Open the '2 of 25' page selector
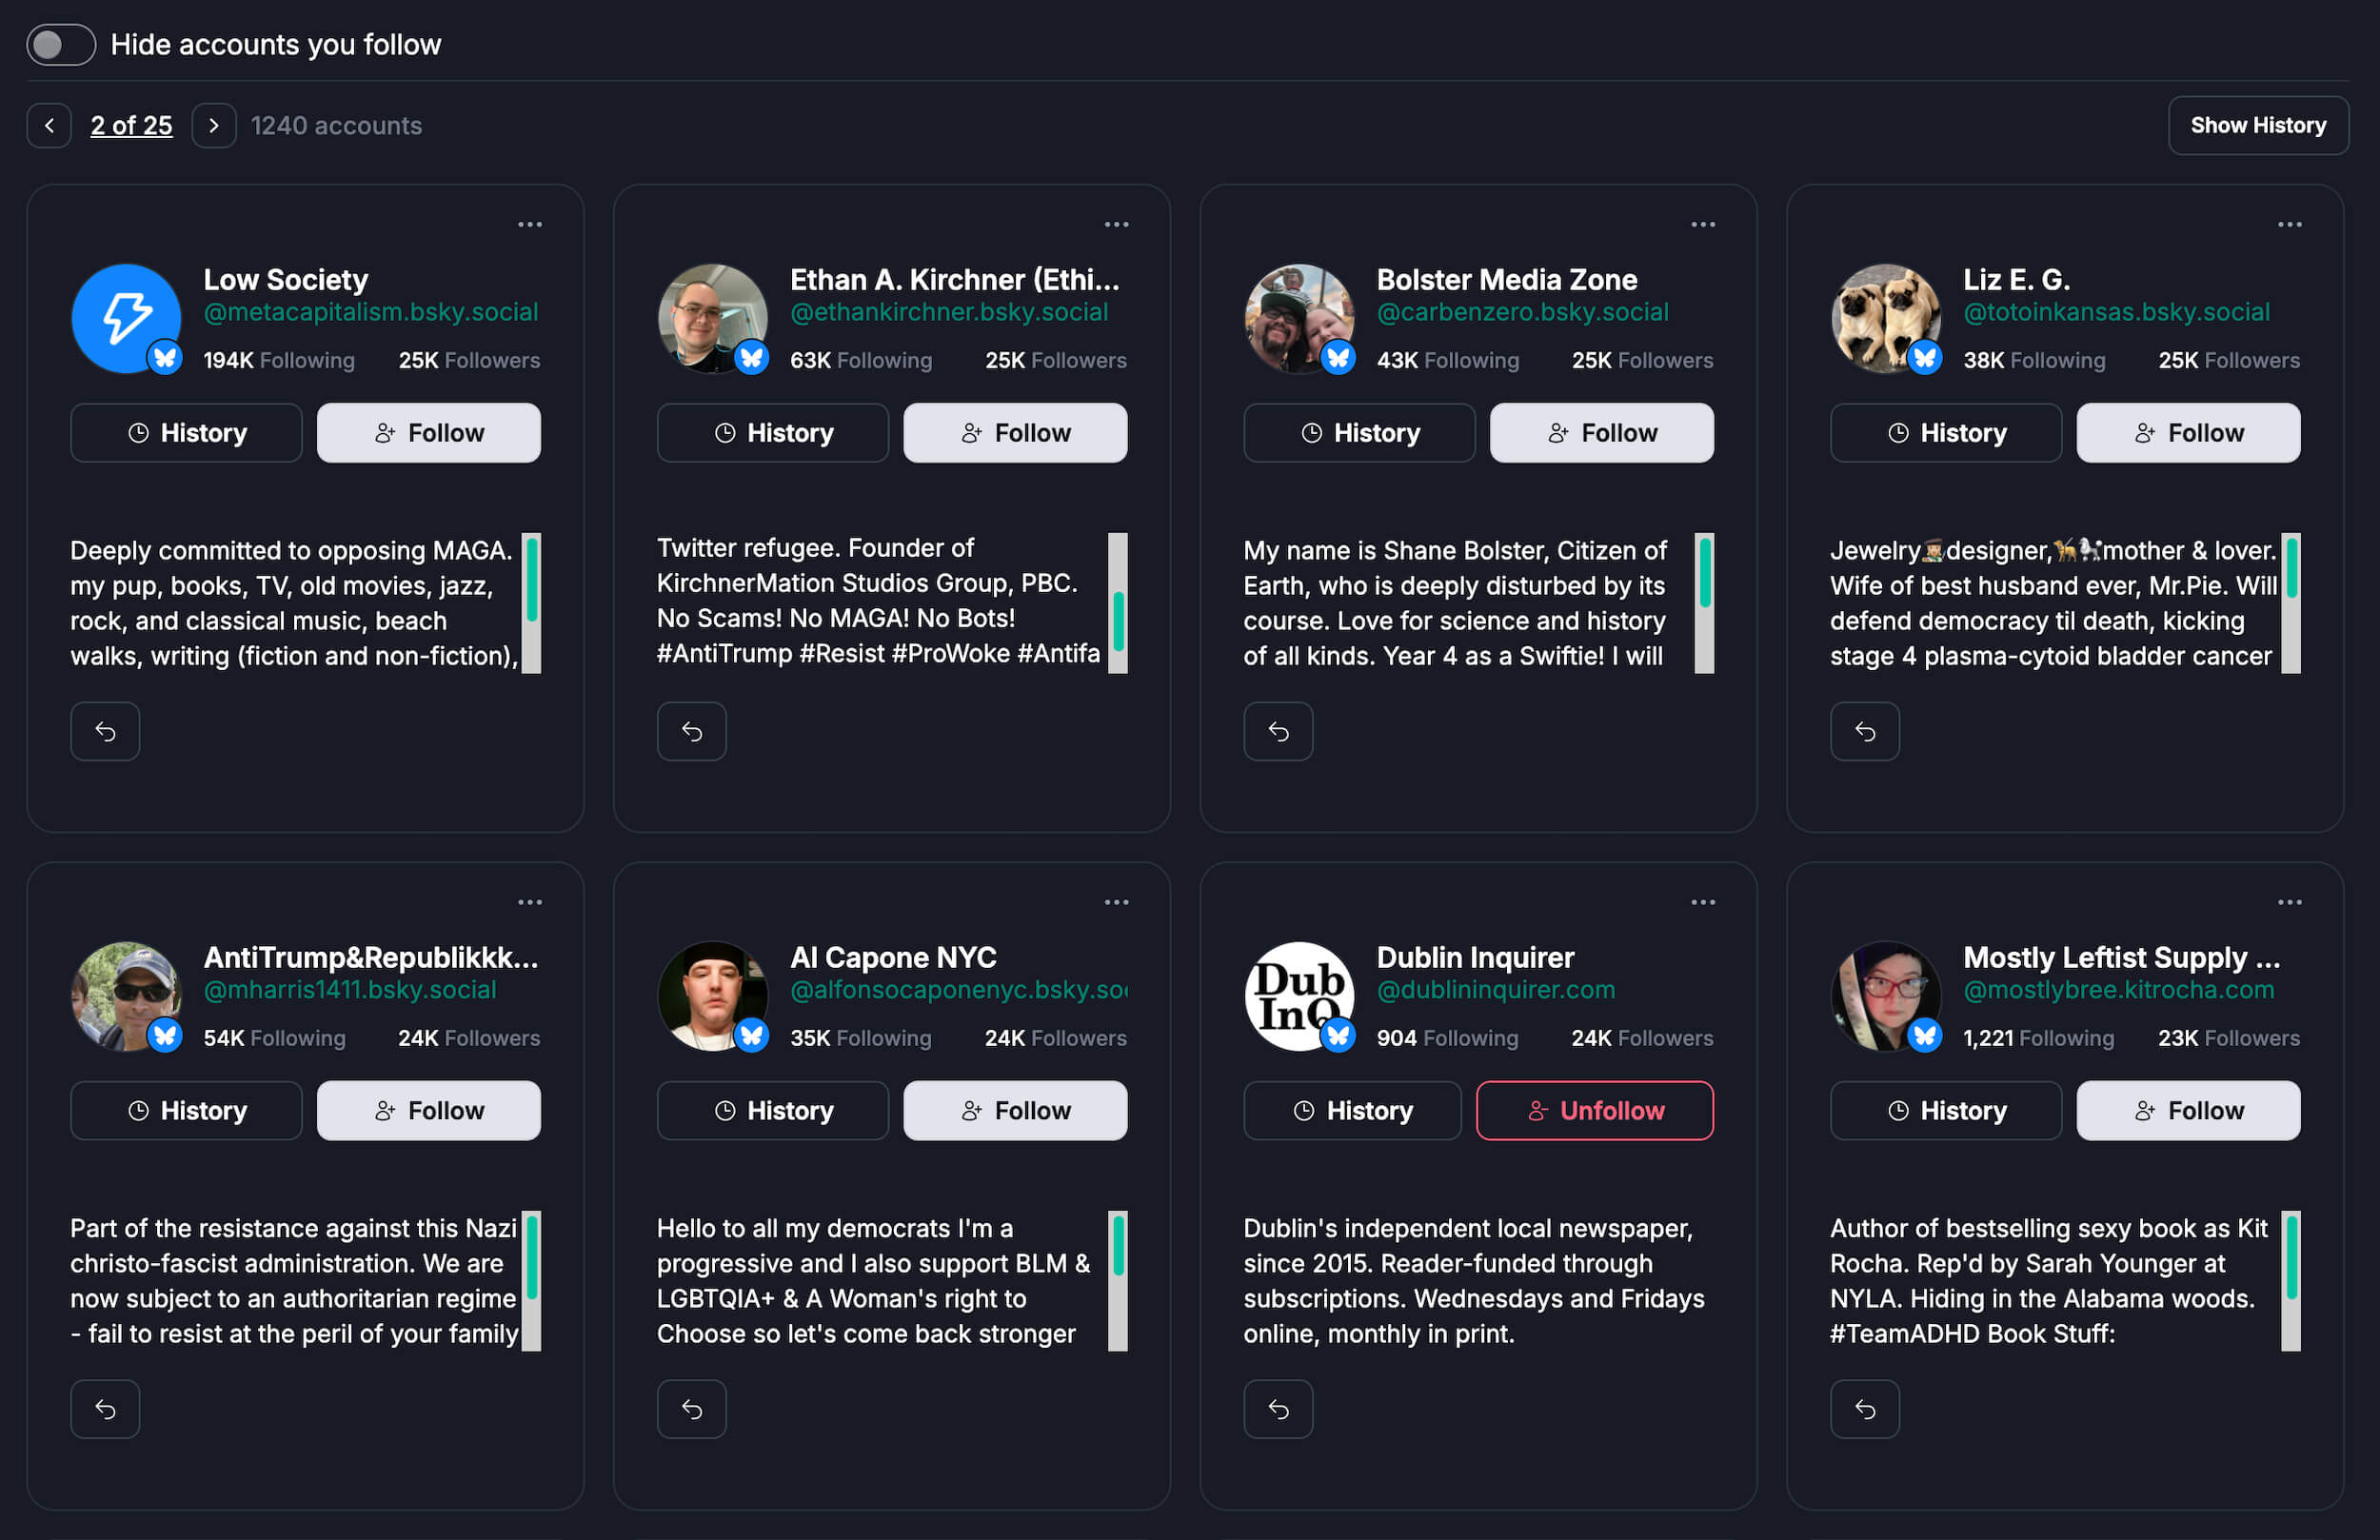Viewport: 2380px width, 1540px height. pos(131,126)
